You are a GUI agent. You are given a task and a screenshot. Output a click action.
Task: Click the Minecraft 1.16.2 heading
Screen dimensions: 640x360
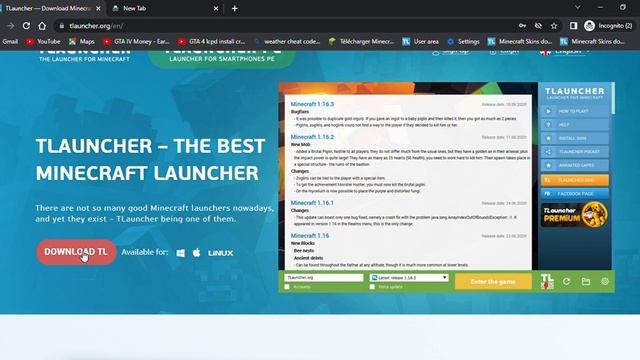tap(312, 137)
